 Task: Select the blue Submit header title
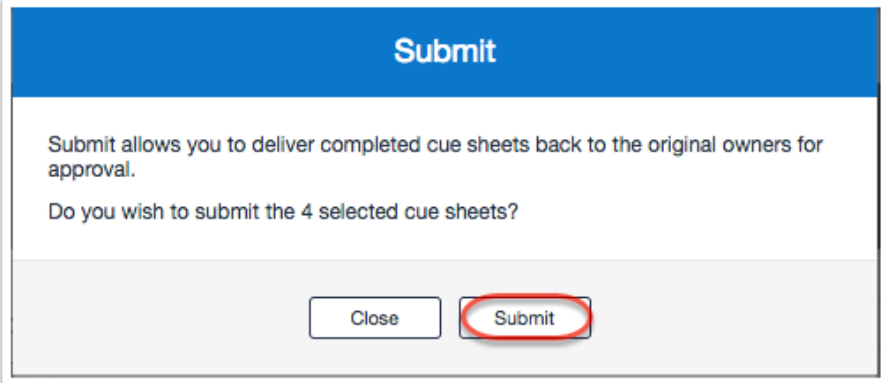pyautogui.click(x=445, y=51)
